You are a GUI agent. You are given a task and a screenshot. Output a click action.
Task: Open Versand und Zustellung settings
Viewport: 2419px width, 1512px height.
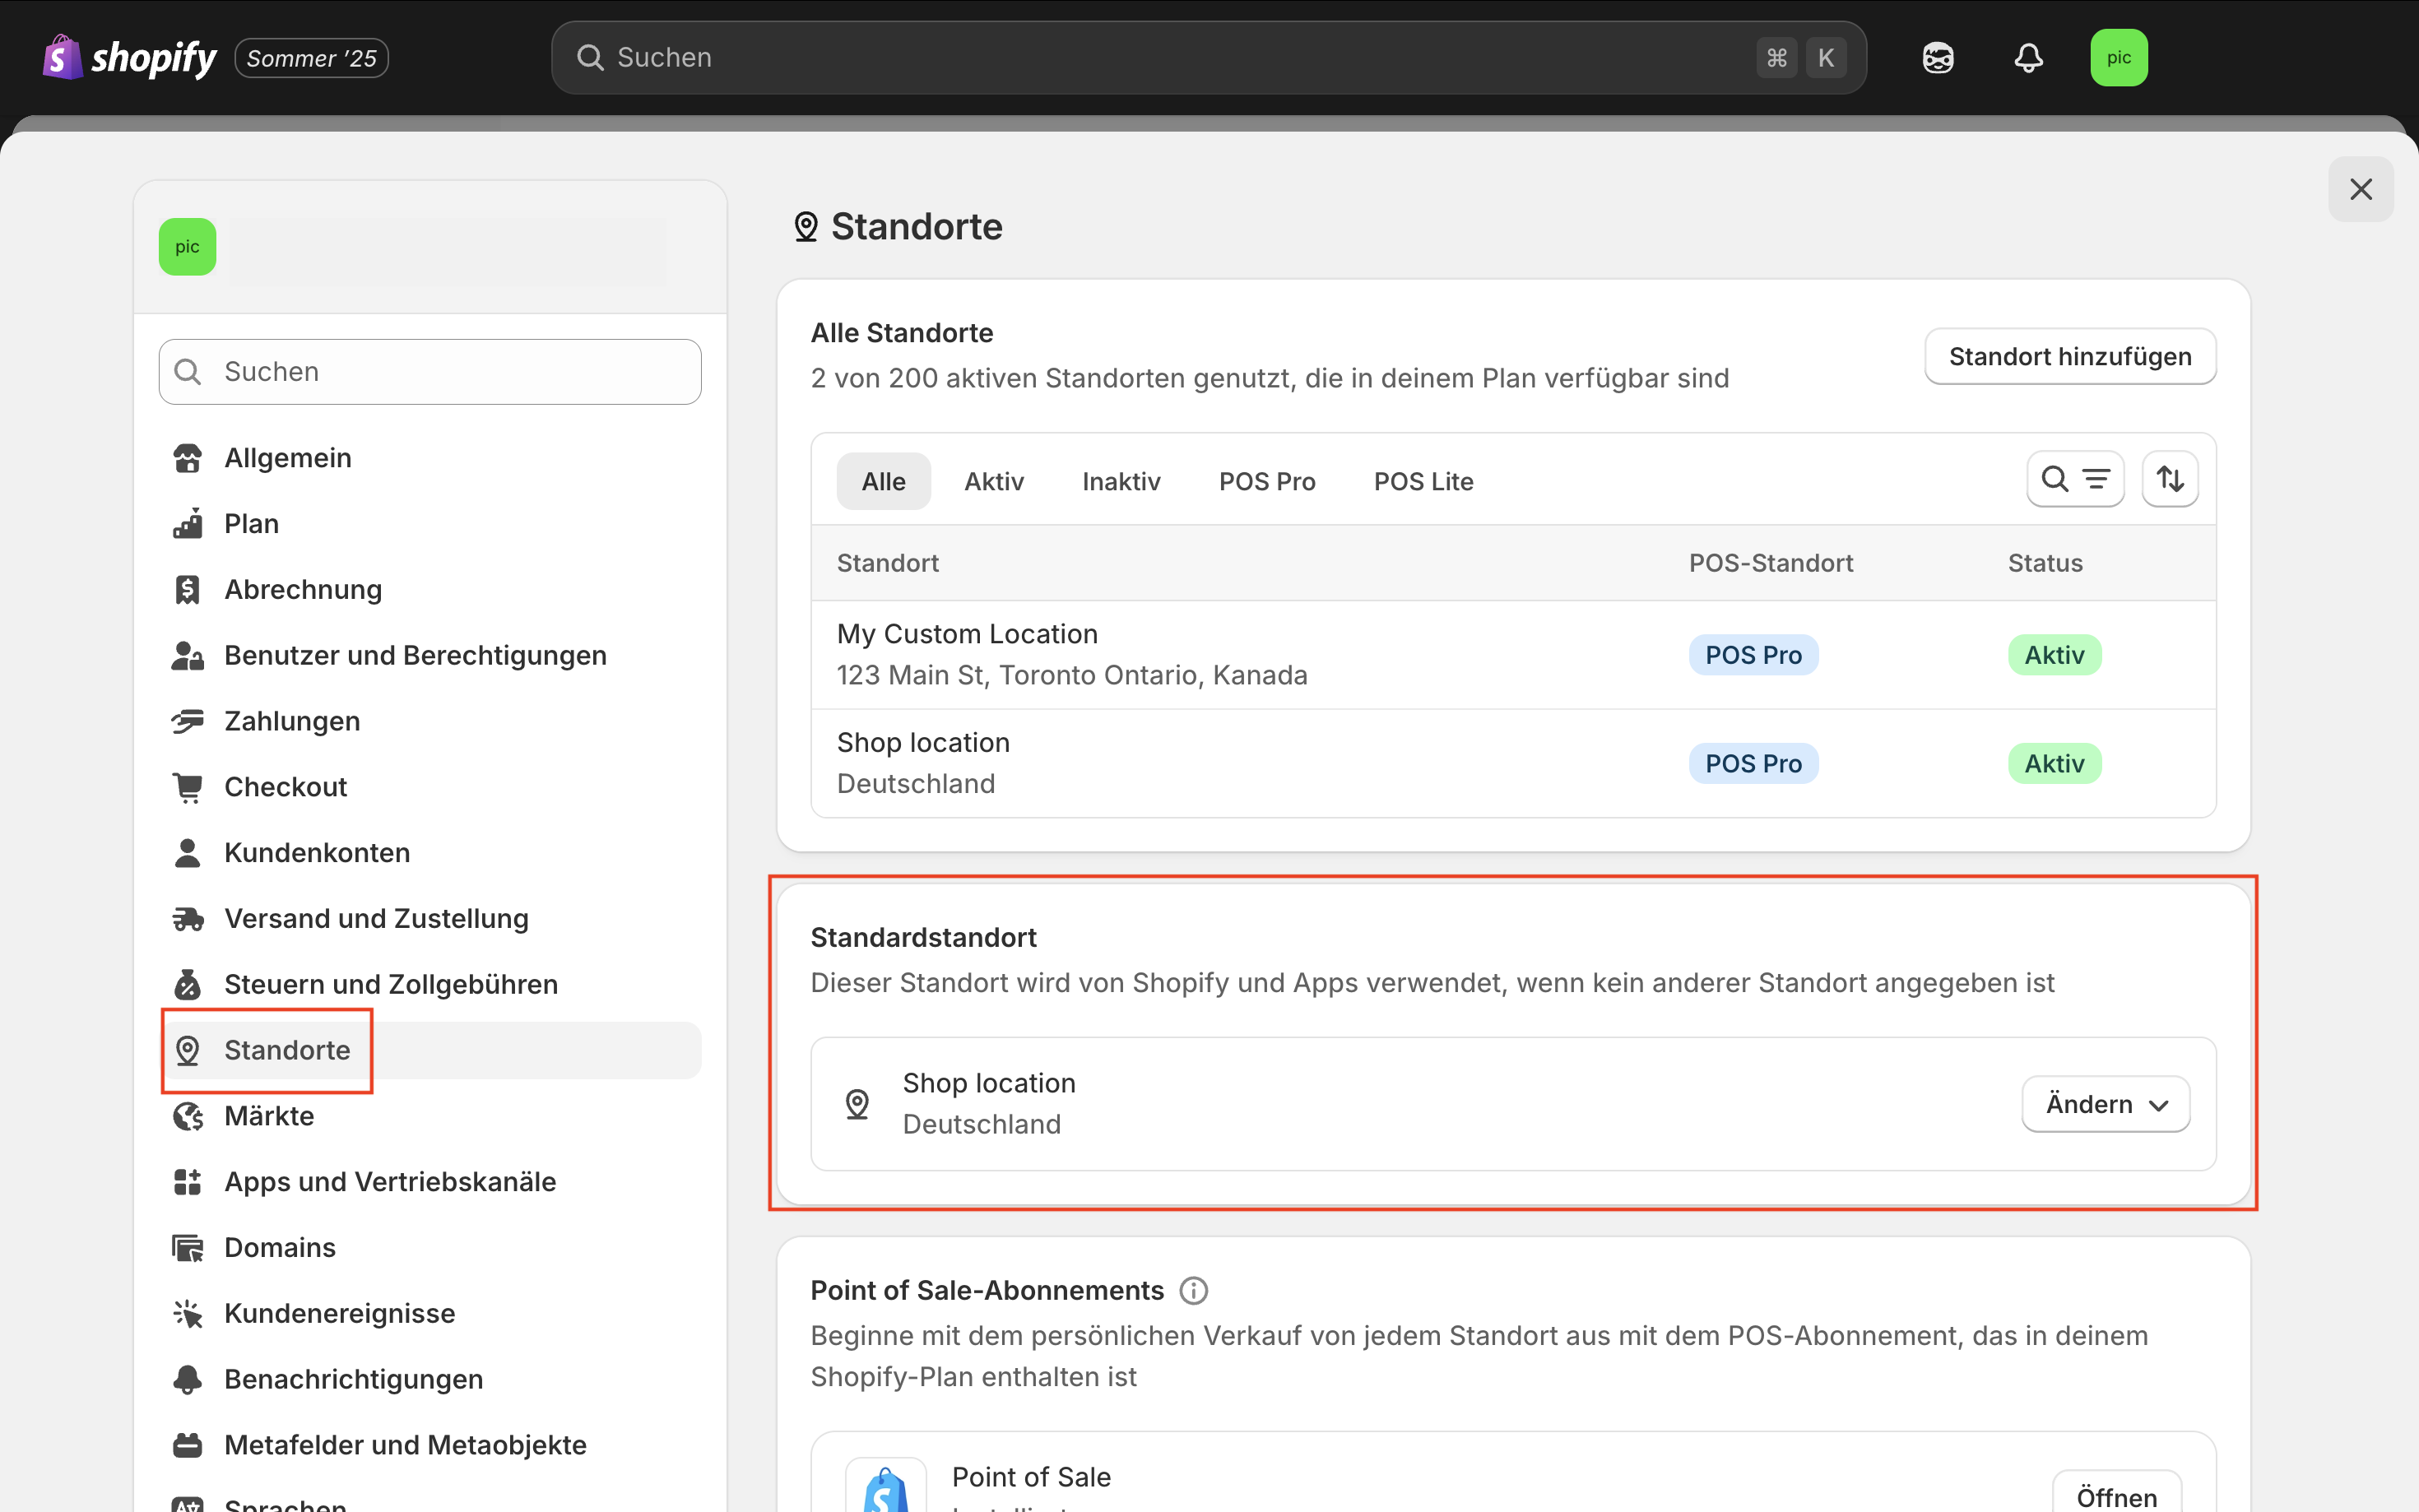(x=375, y=918)
